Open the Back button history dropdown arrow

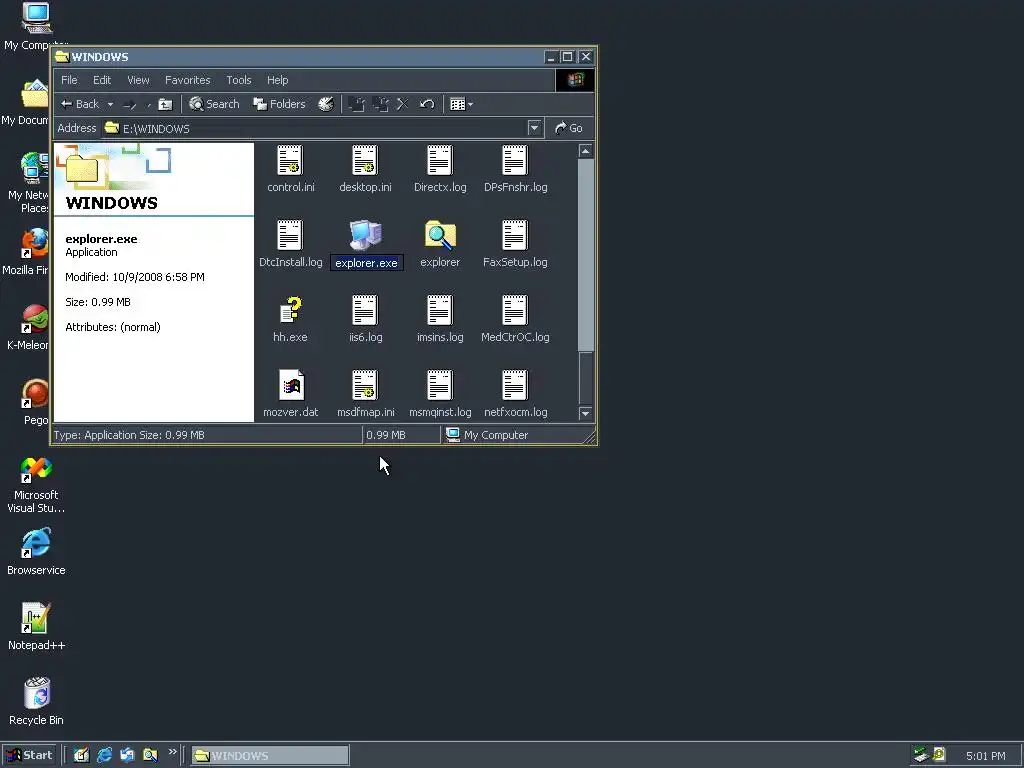[x=110, y=104]
